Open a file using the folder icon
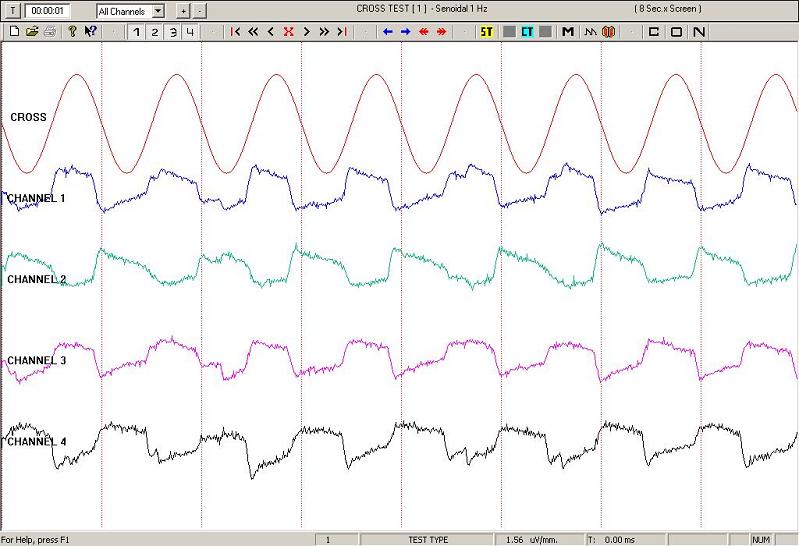The height and width of the screenshot is (546, 799). pyautogui.click(x=32, y=32)
